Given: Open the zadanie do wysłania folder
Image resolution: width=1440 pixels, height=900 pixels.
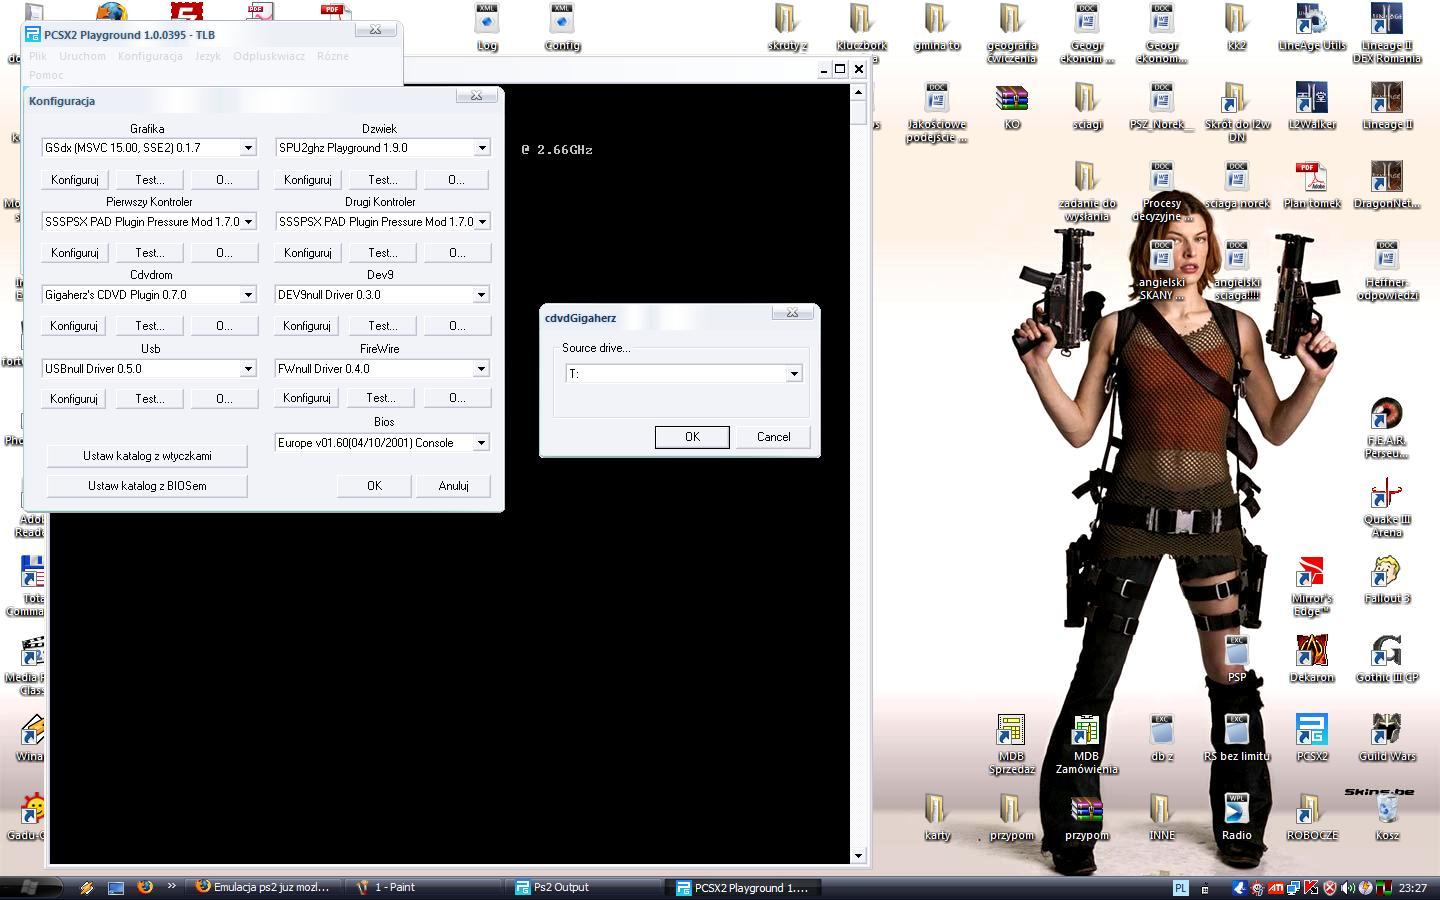Looking at the screenshot, I should coord(1087,191).
